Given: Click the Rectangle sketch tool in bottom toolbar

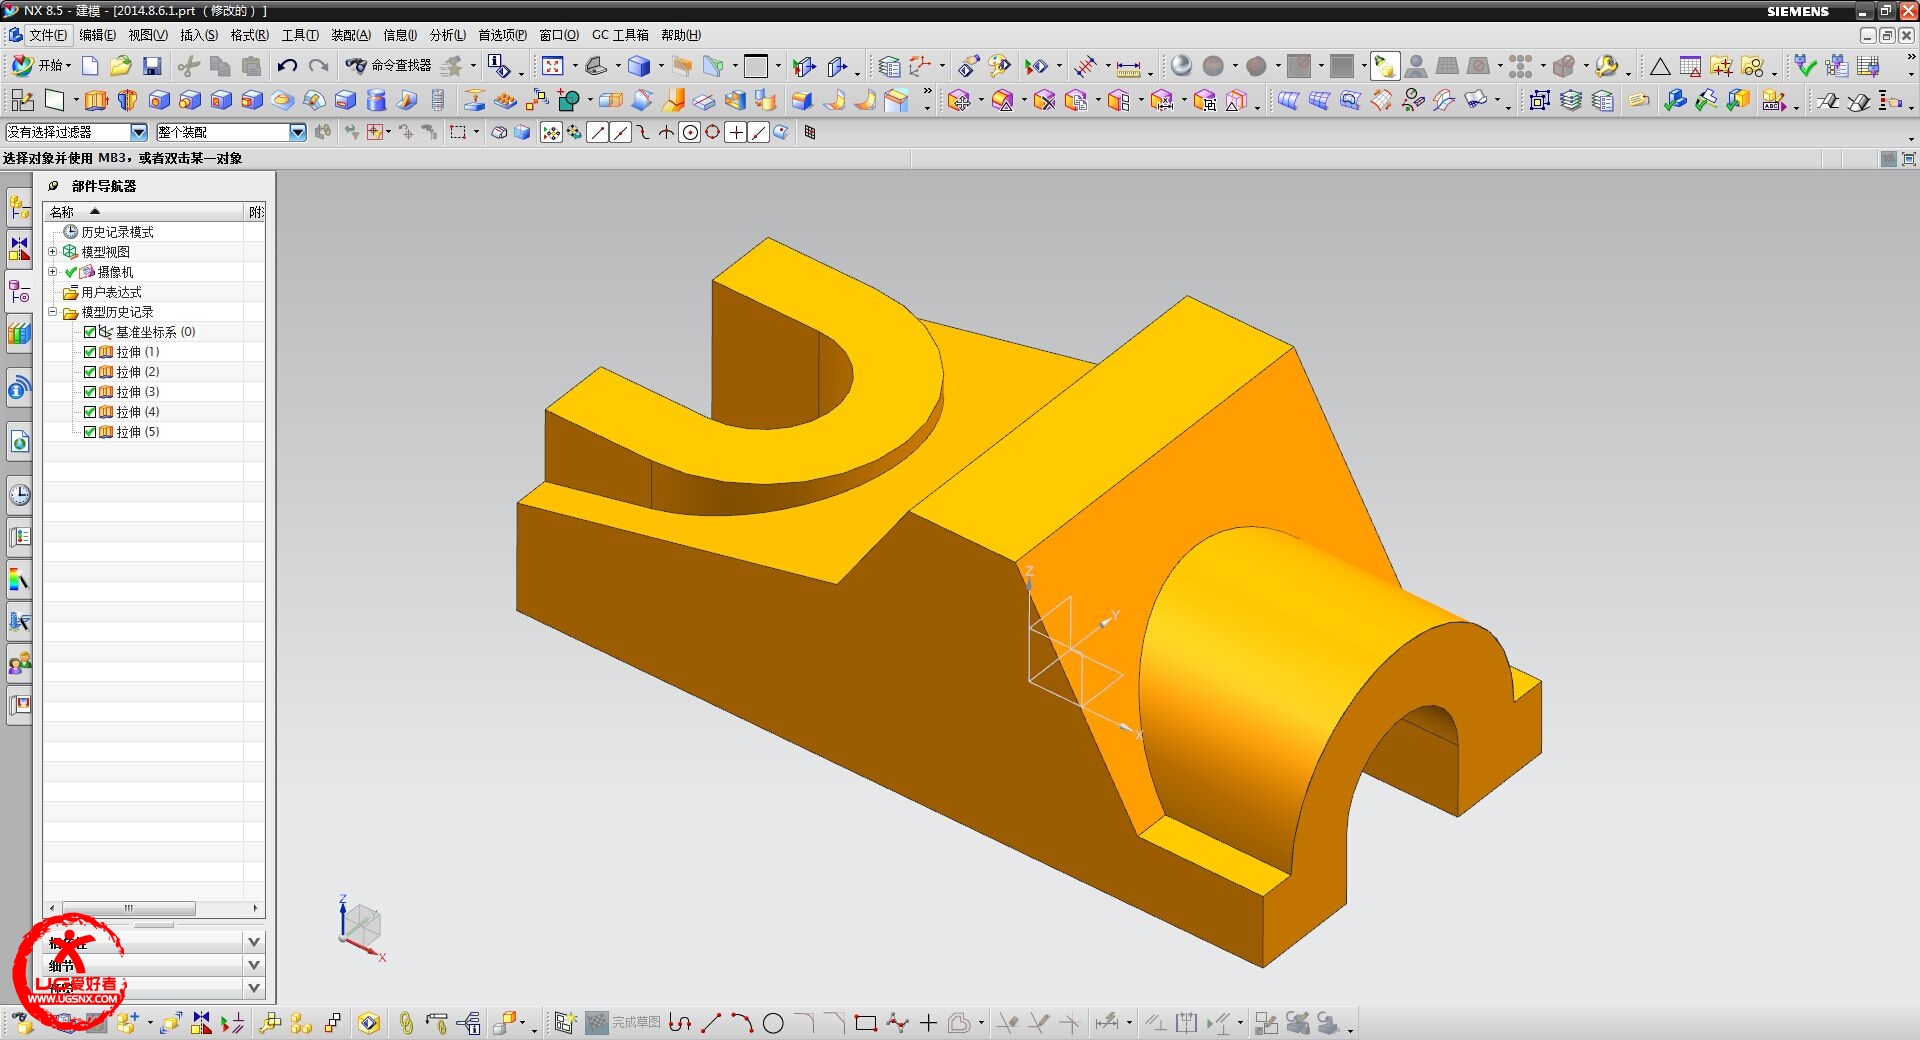Looking at the screenshot, I should pos(866,1023).
